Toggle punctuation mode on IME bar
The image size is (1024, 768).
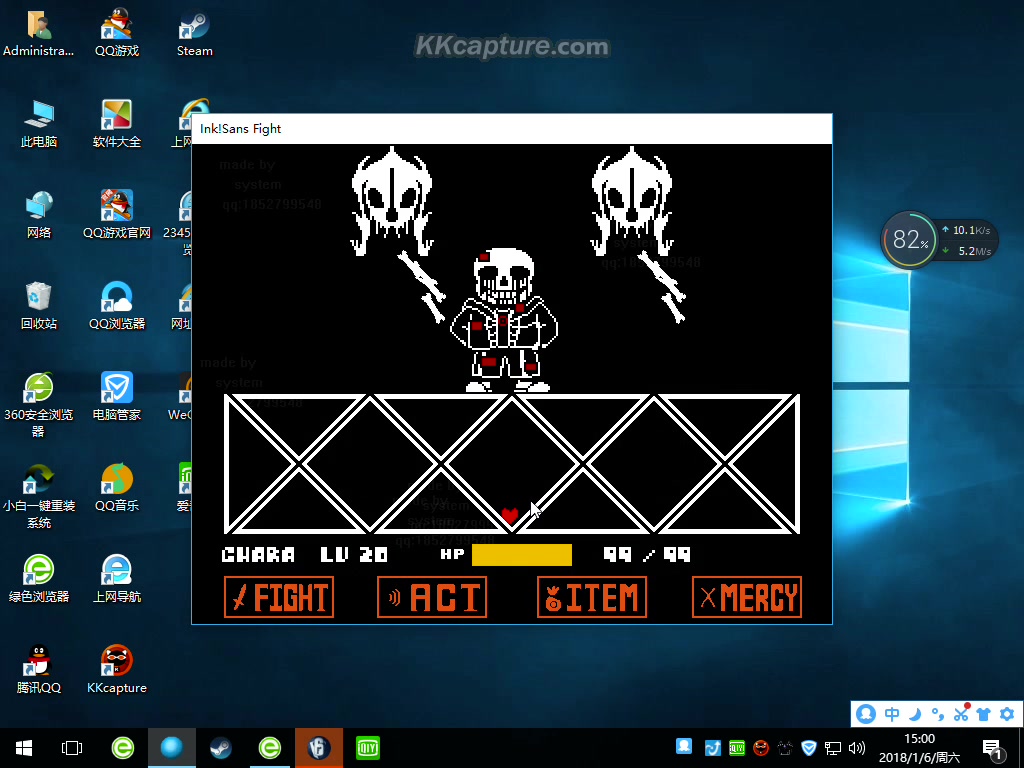click(938, 714)
